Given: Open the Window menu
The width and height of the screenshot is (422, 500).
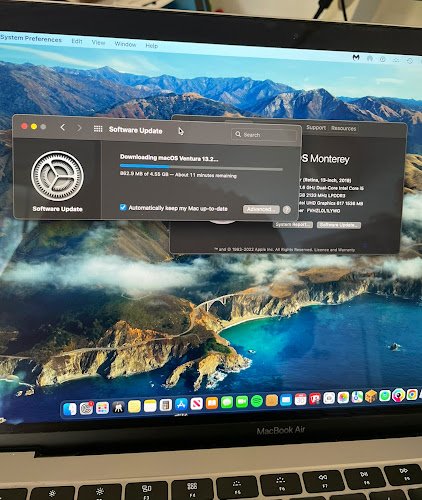Looking at the screenshot, I should 125,44.
